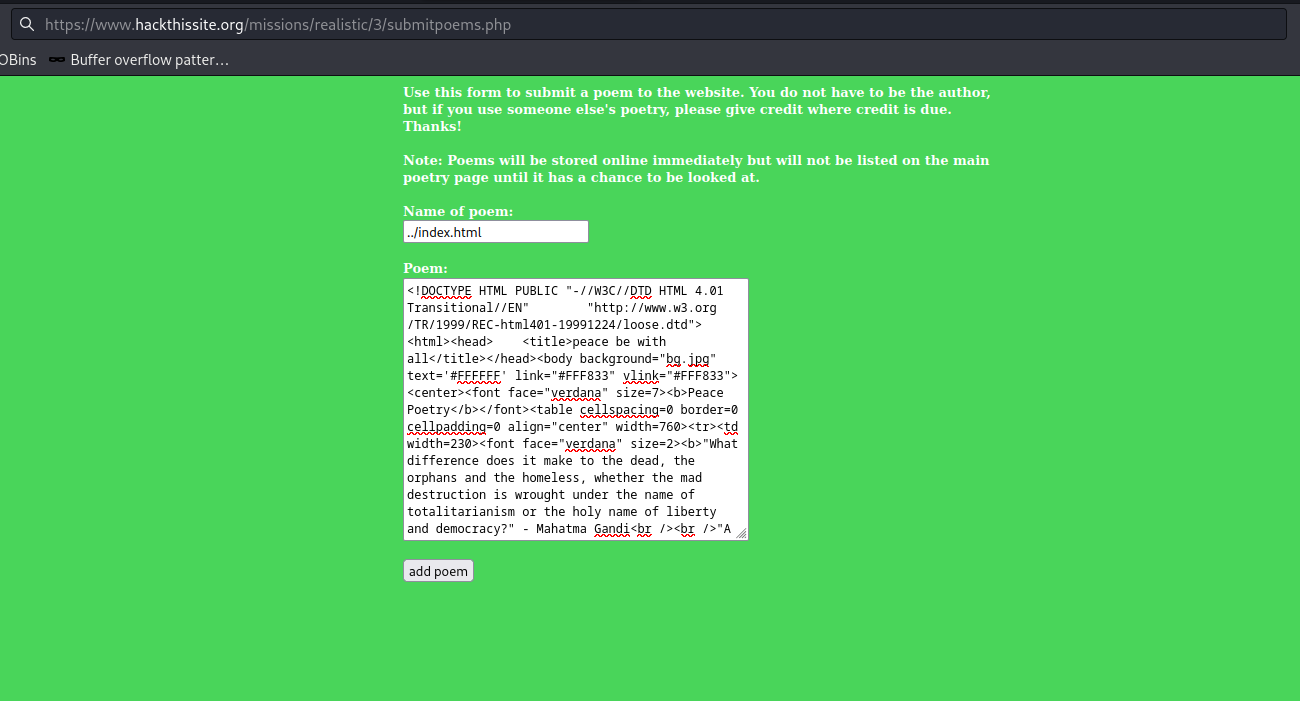Place cursor on misspelled word DOCTYPE
Viewport: 1300px width, 701px height.
coord(446,291)
